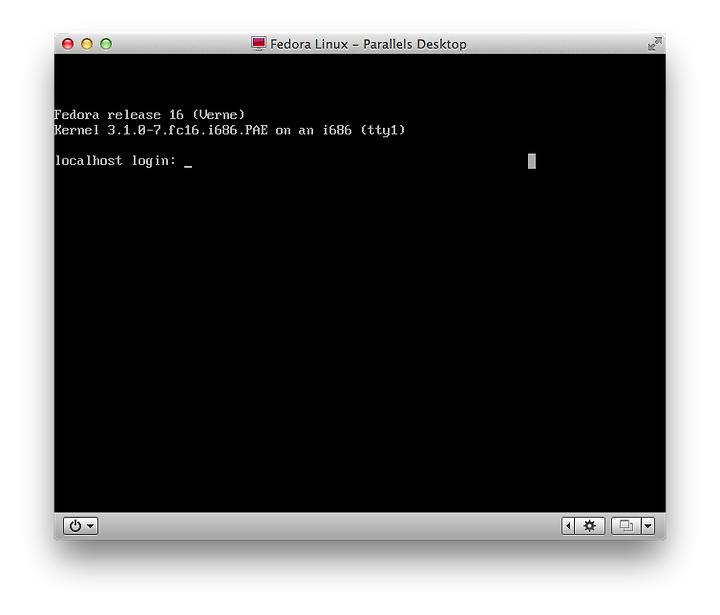Expand the view mode dropdown arrow
Viewport: 720px width, 615px height.
click(648, 526)
